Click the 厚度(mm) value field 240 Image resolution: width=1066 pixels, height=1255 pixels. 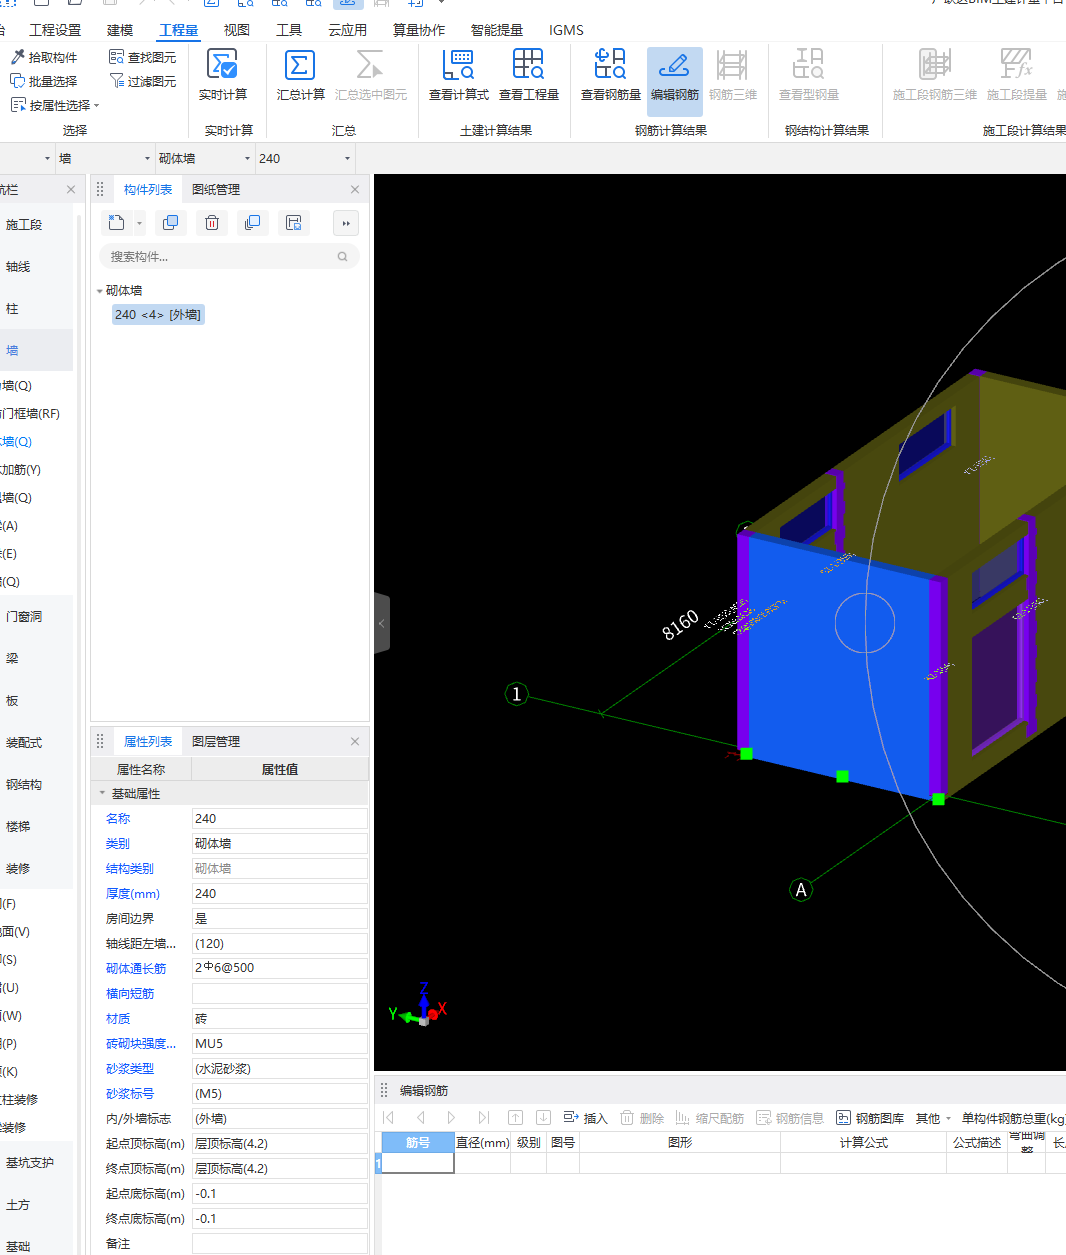[x=280, y=894]
